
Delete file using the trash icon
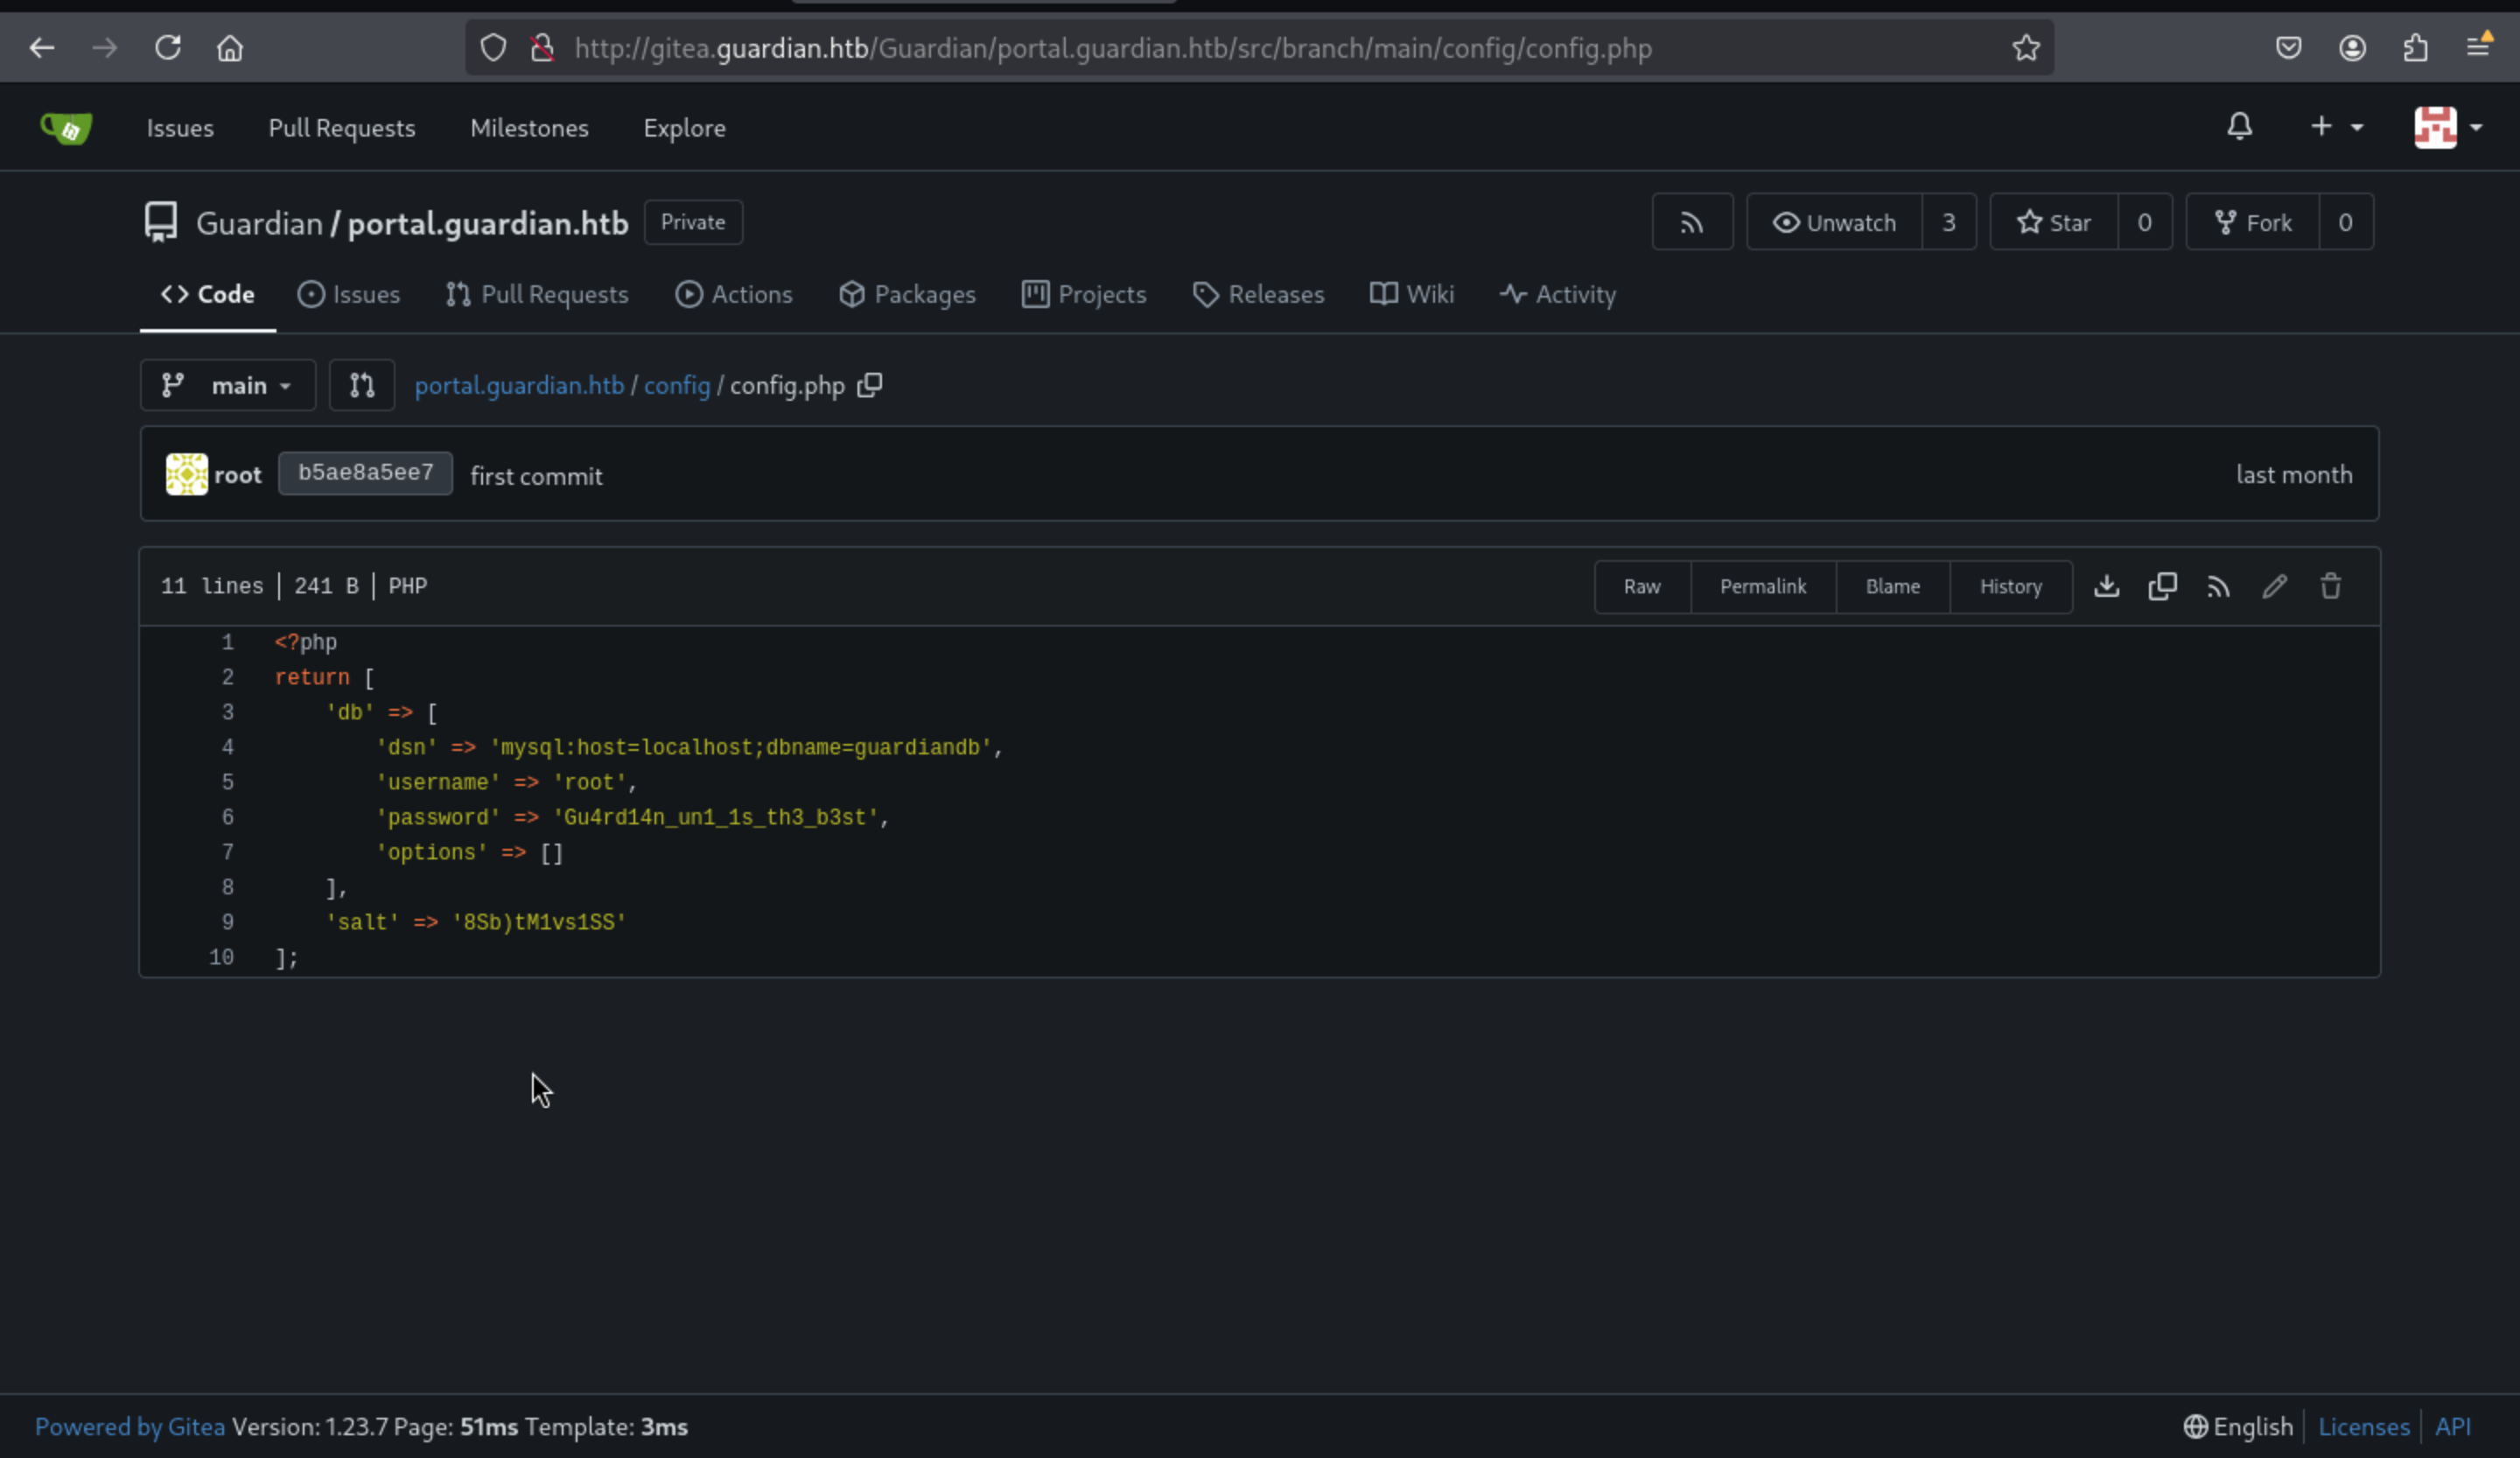pyautogui.click(x=2330, y=586)
